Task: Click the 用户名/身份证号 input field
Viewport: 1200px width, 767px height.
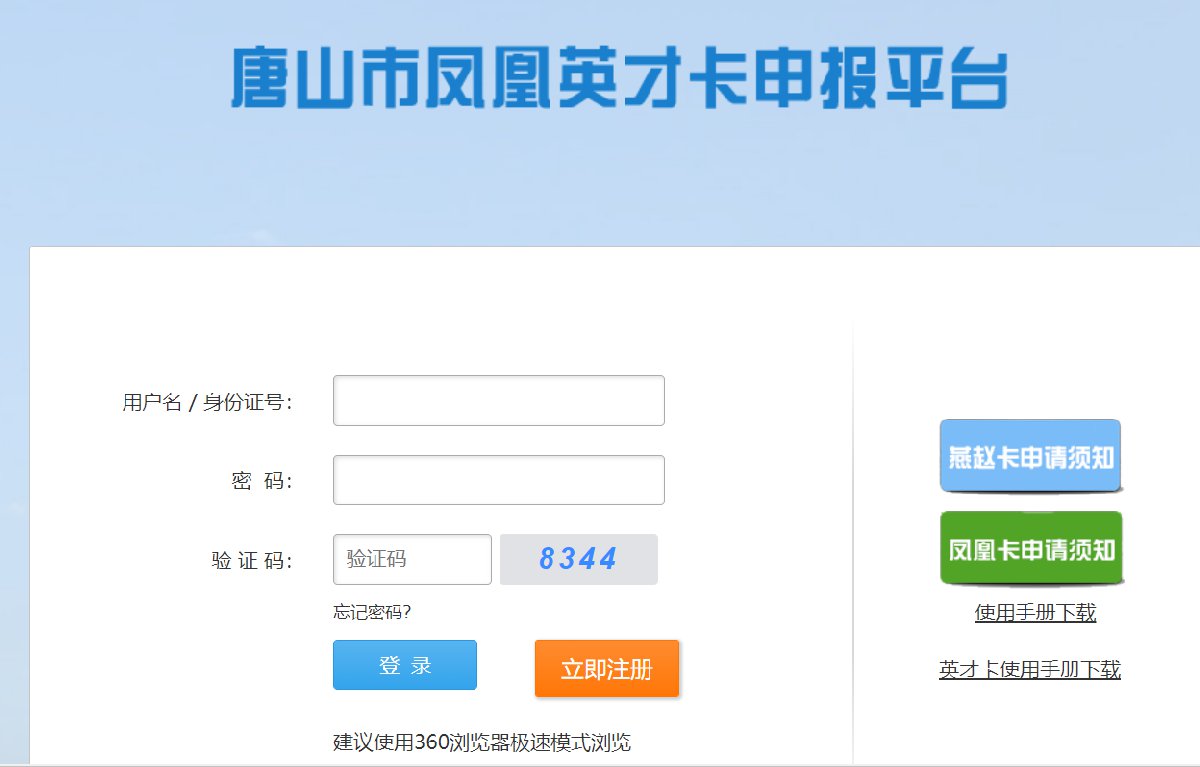Action: pyautogui.click(x=498, y=400)
